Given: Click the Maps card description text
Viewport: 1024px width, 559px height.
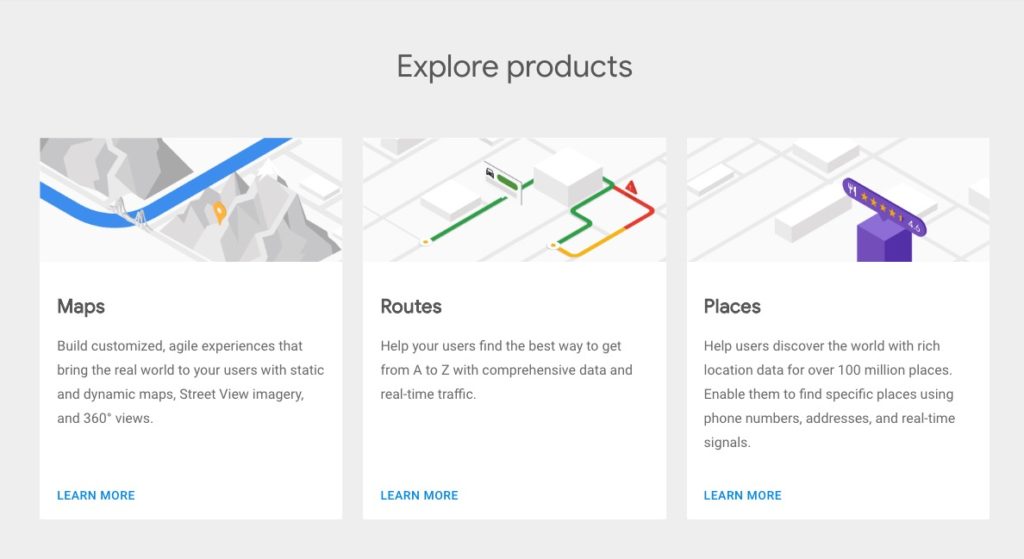Looking at the screenshot, I should coord(190,382).
